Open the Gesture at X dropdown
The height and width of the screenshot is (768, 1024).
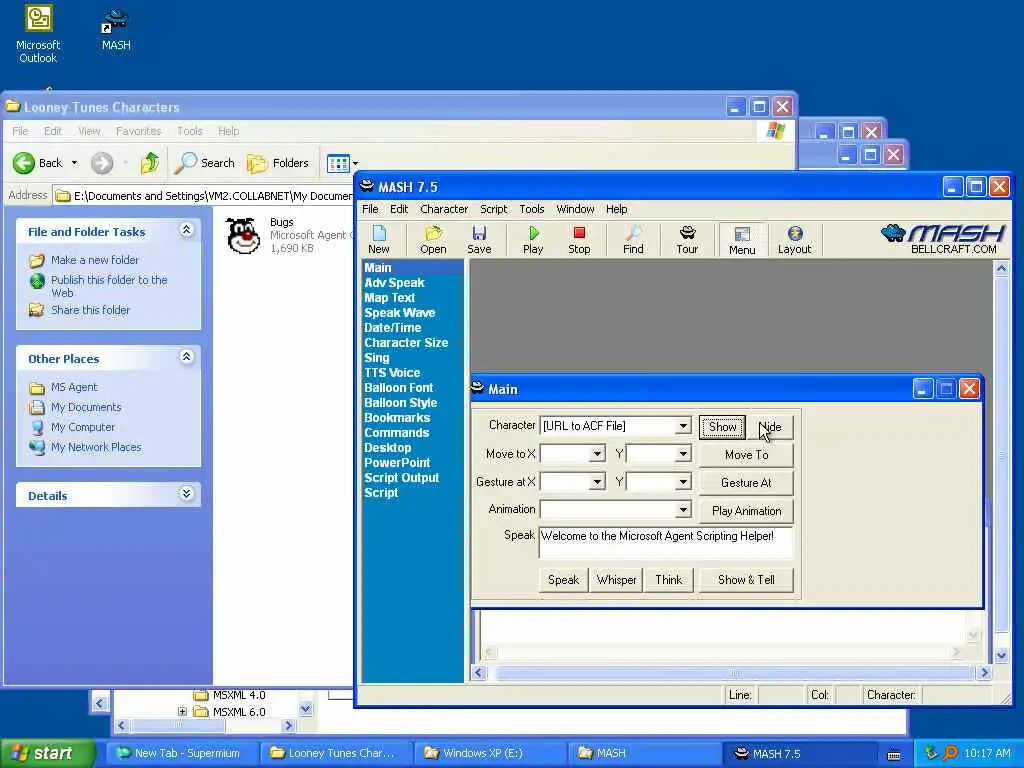597,482
